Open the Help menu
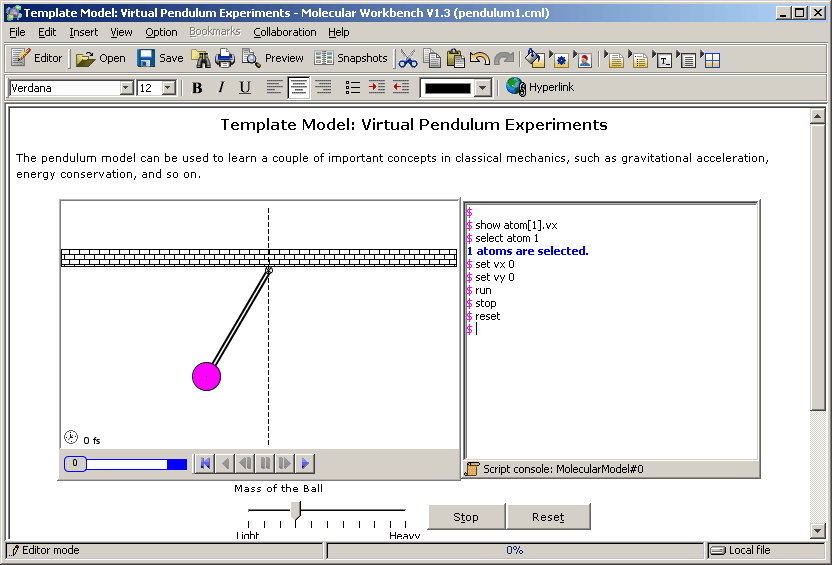 (x=339, y=32)
